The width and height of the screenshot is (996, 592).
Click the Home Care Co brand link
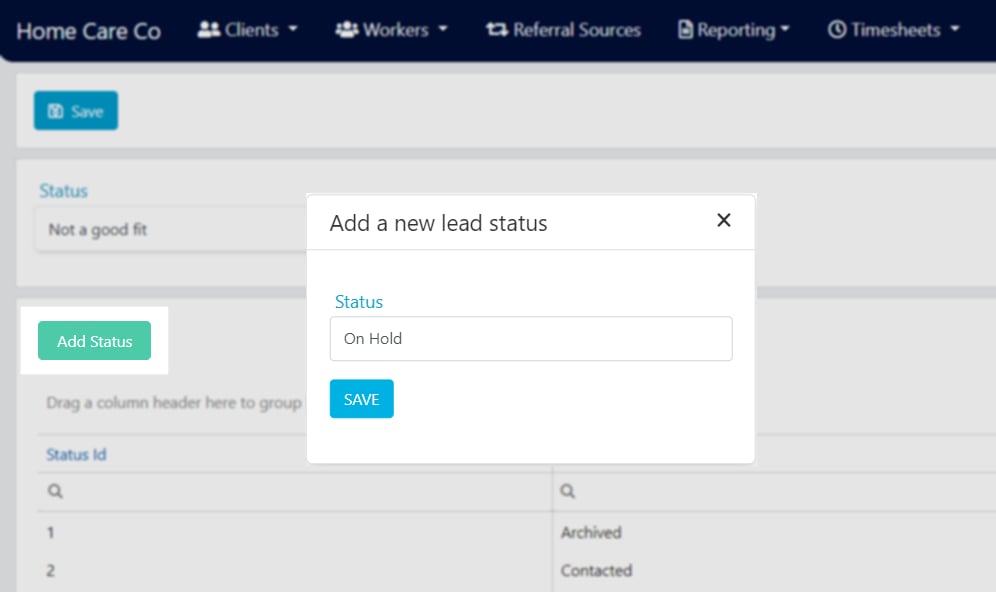(88, 31)
